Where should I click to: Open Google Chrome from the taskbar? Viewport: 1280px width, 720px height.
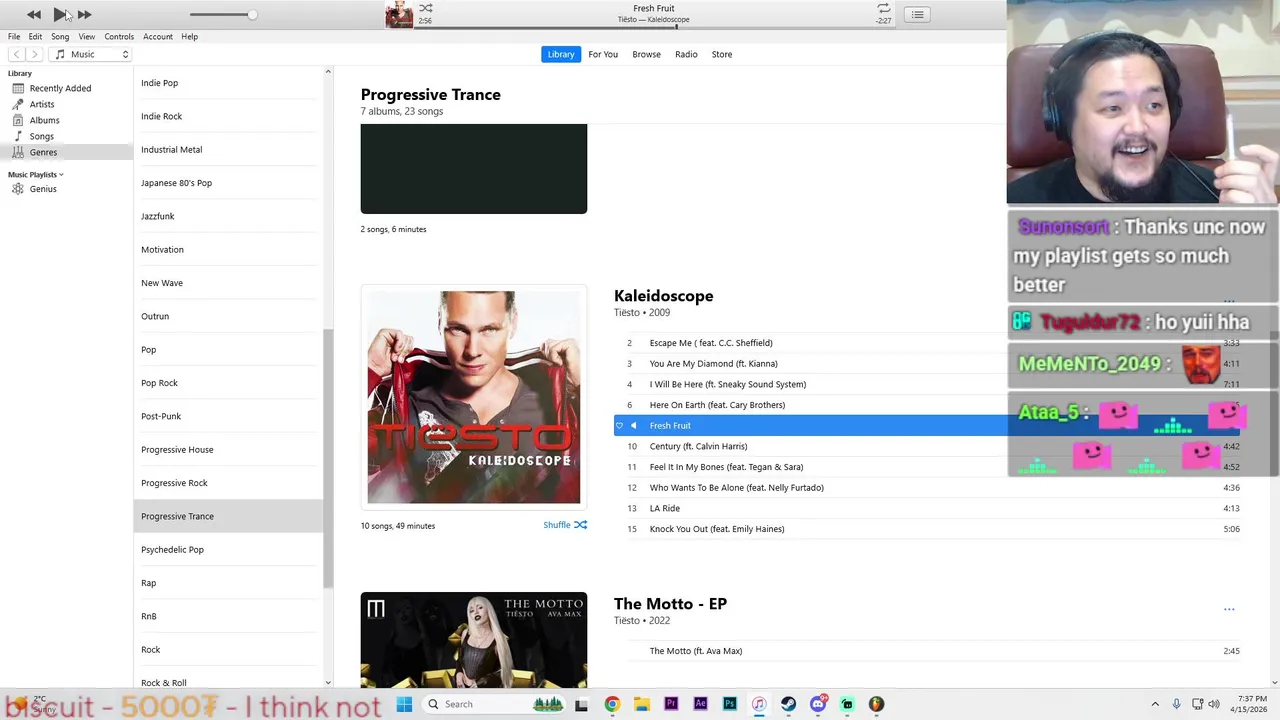[x=612, y=704]
